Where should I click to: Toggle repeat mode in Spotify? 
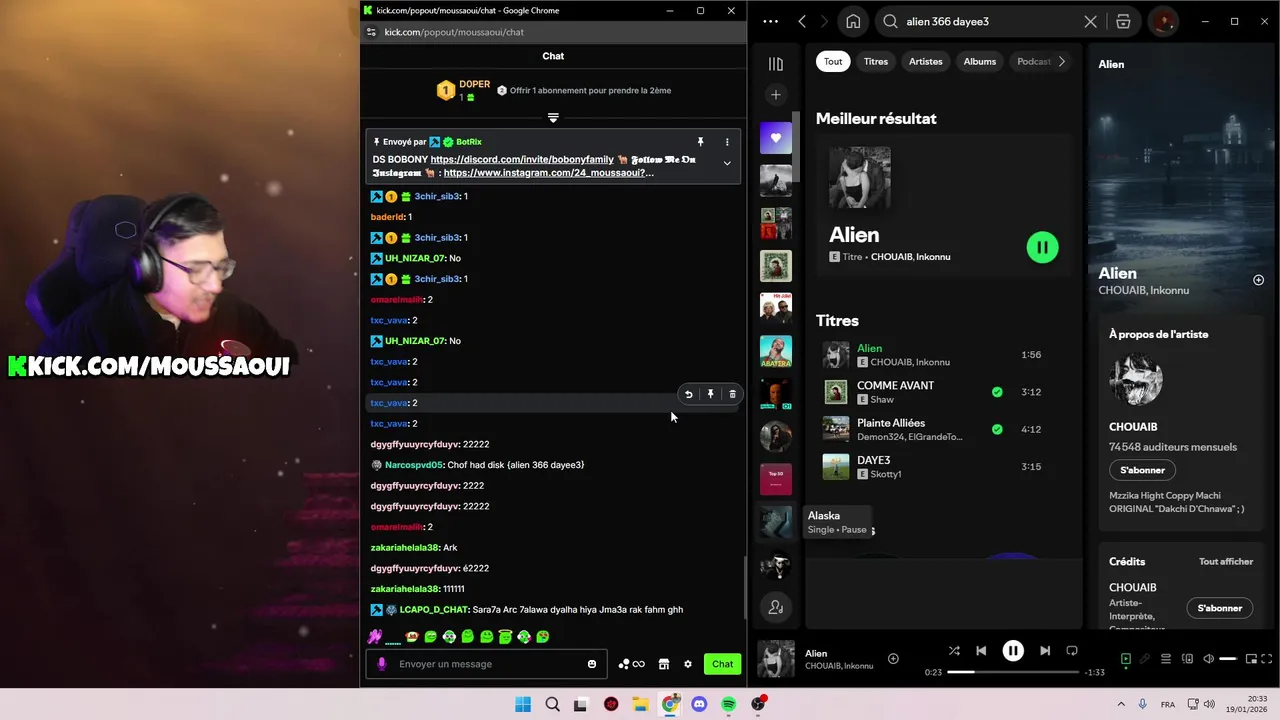pos(1072,650)
